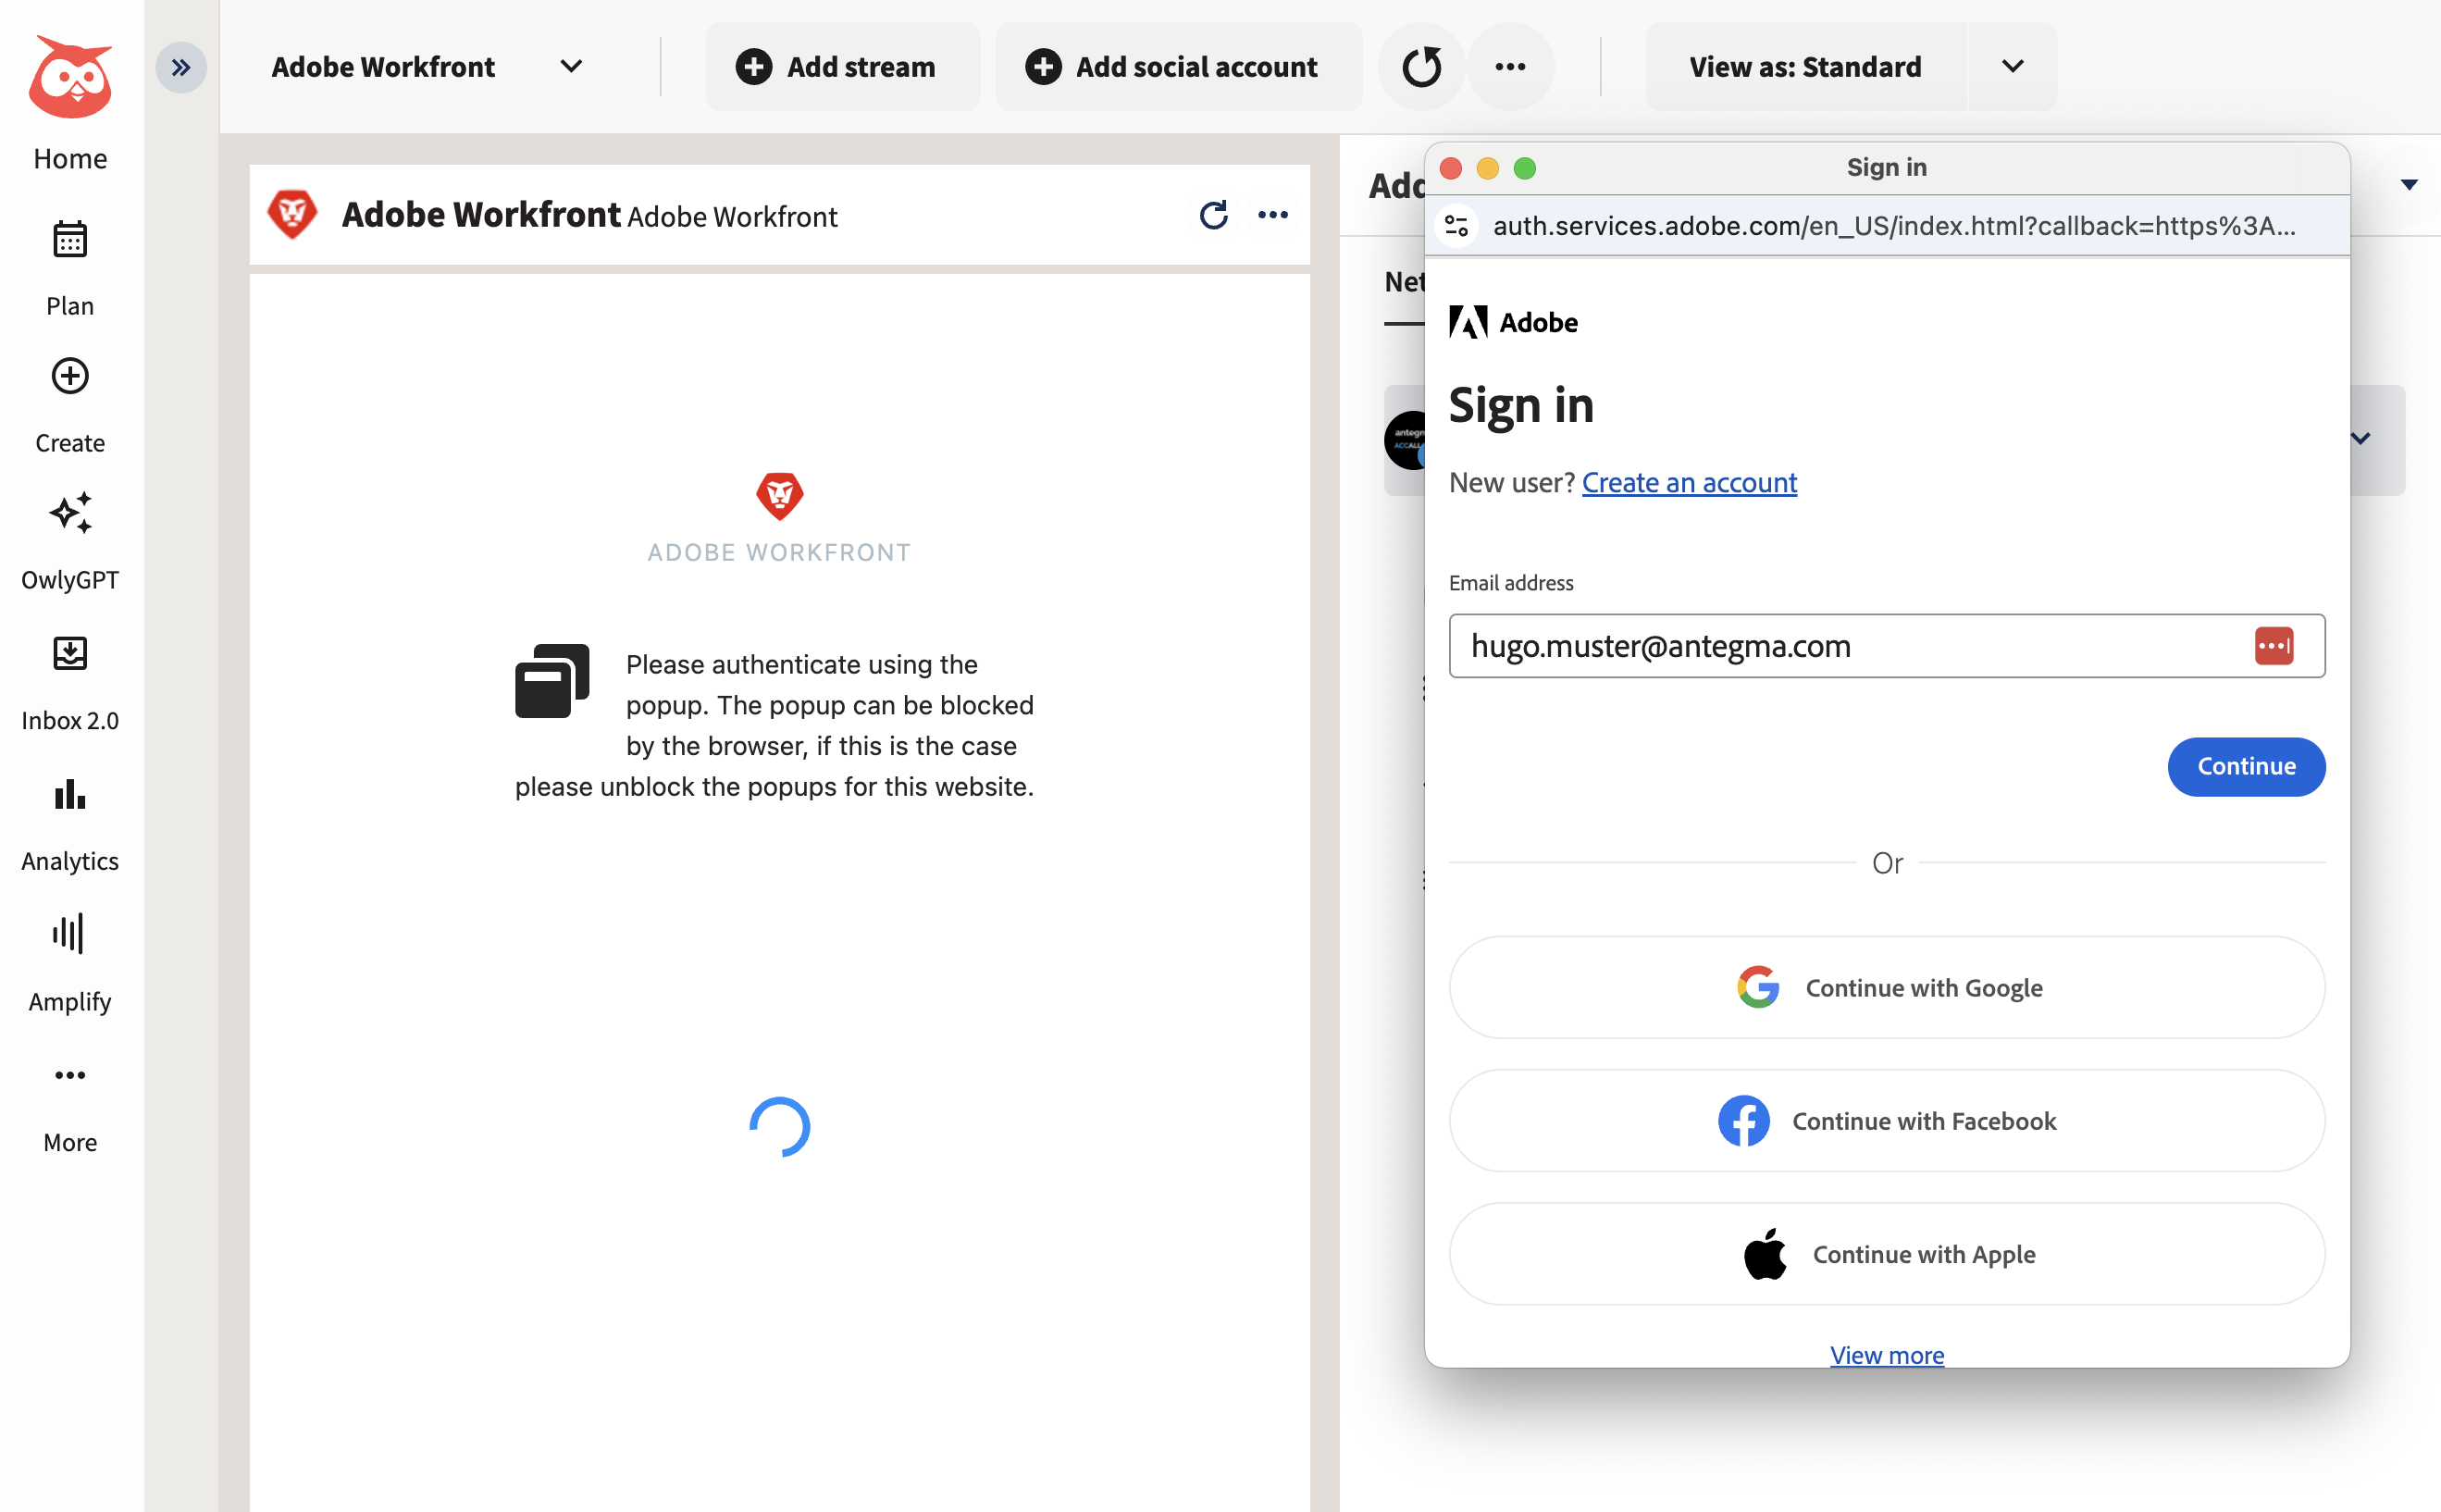The width and height of the screenshot is (2441, 1512).
Task: Refresh all streams from top toolbar
Action: [x=1421, y=67]
